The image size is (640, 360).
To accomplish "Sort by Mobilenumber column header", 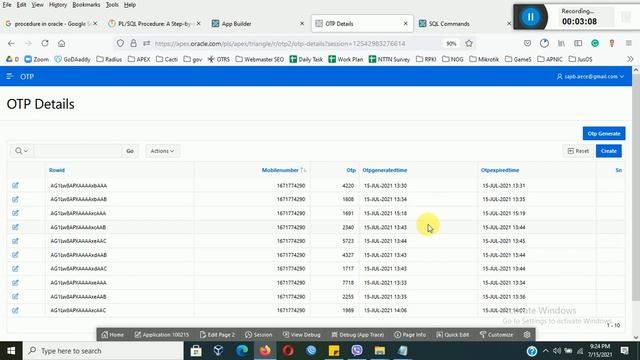I will (x=280, y=170).
